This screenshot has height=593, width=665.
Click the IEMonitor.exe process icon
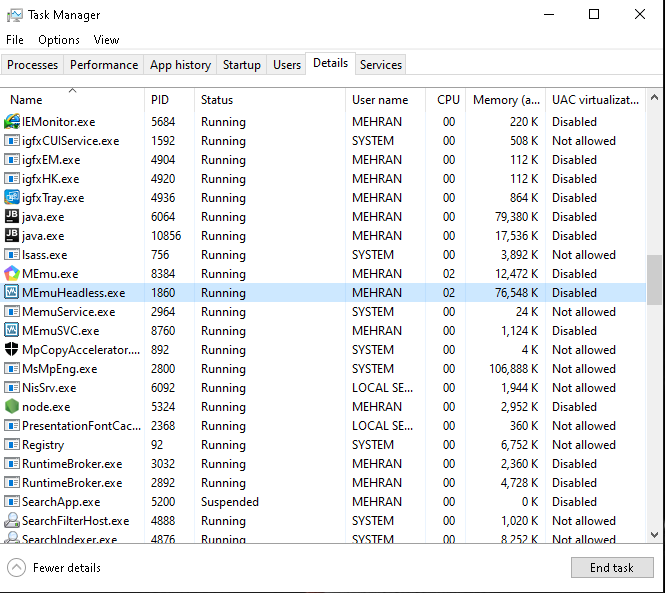click(11, 122)
